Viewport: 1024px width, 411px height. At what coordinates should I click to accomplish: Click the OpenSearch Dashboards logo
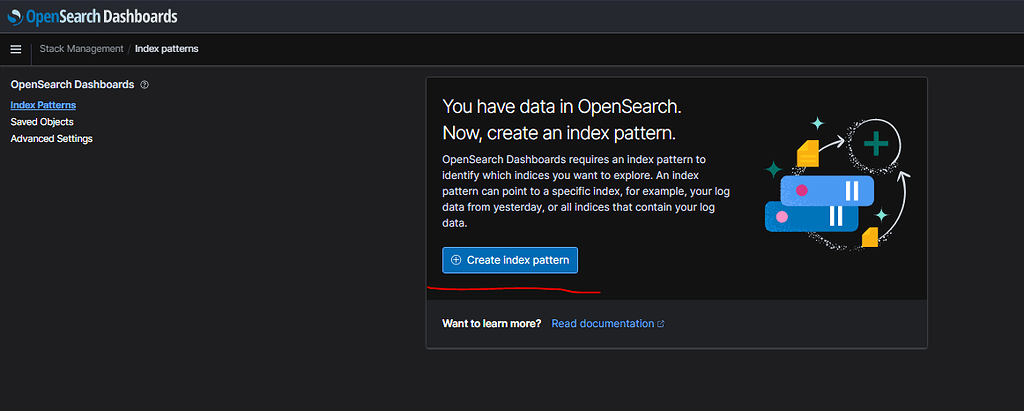92,17
